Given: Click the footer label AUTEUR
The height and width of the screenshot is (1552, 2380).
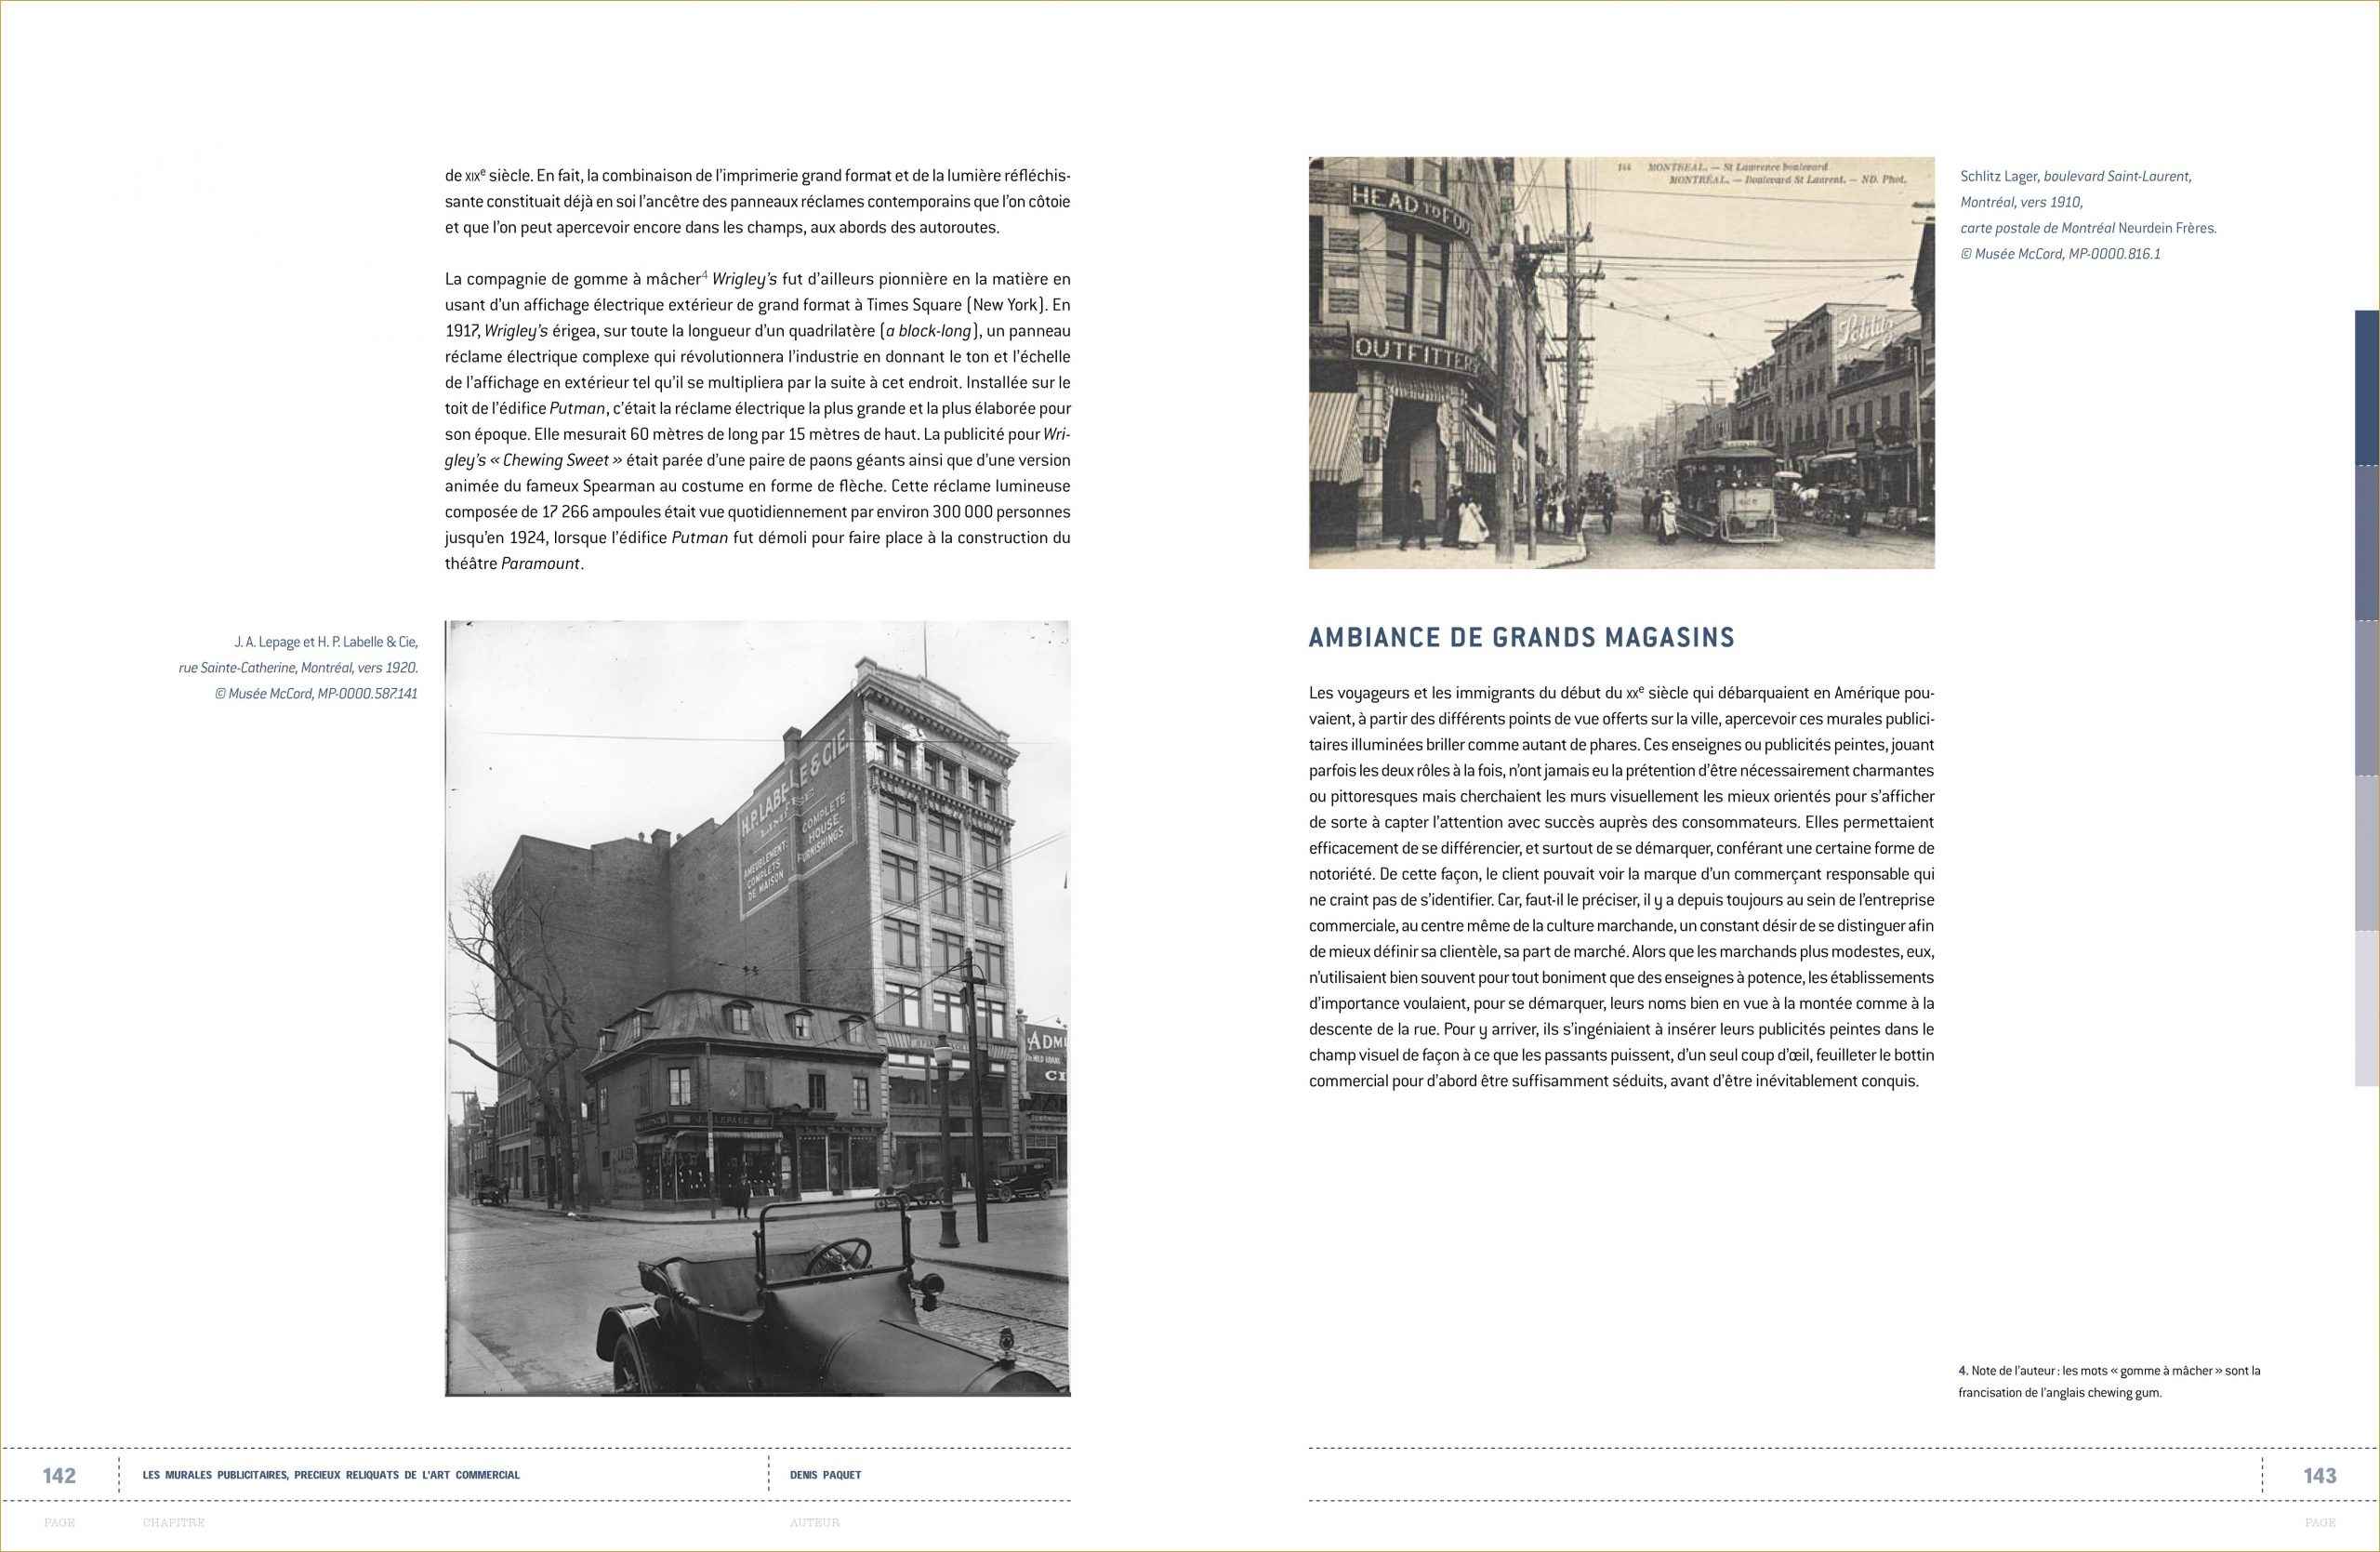Looking at the screenshot, I should 815,1523.
